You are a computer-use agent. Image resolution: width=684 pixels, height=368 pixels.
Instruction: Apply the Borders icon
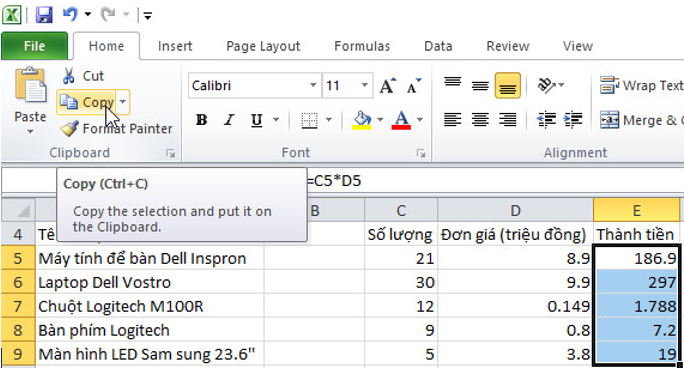tap(309, 120)
